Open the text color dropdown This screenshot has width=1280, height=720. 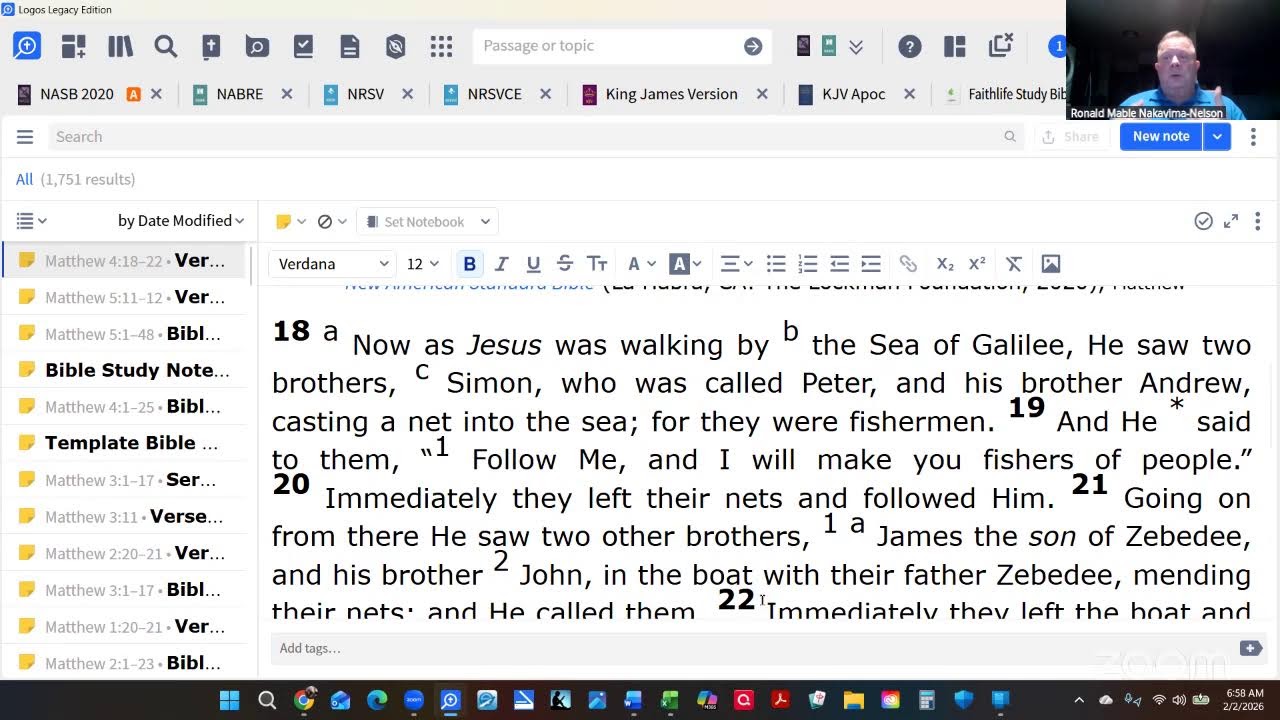[640, 264]
